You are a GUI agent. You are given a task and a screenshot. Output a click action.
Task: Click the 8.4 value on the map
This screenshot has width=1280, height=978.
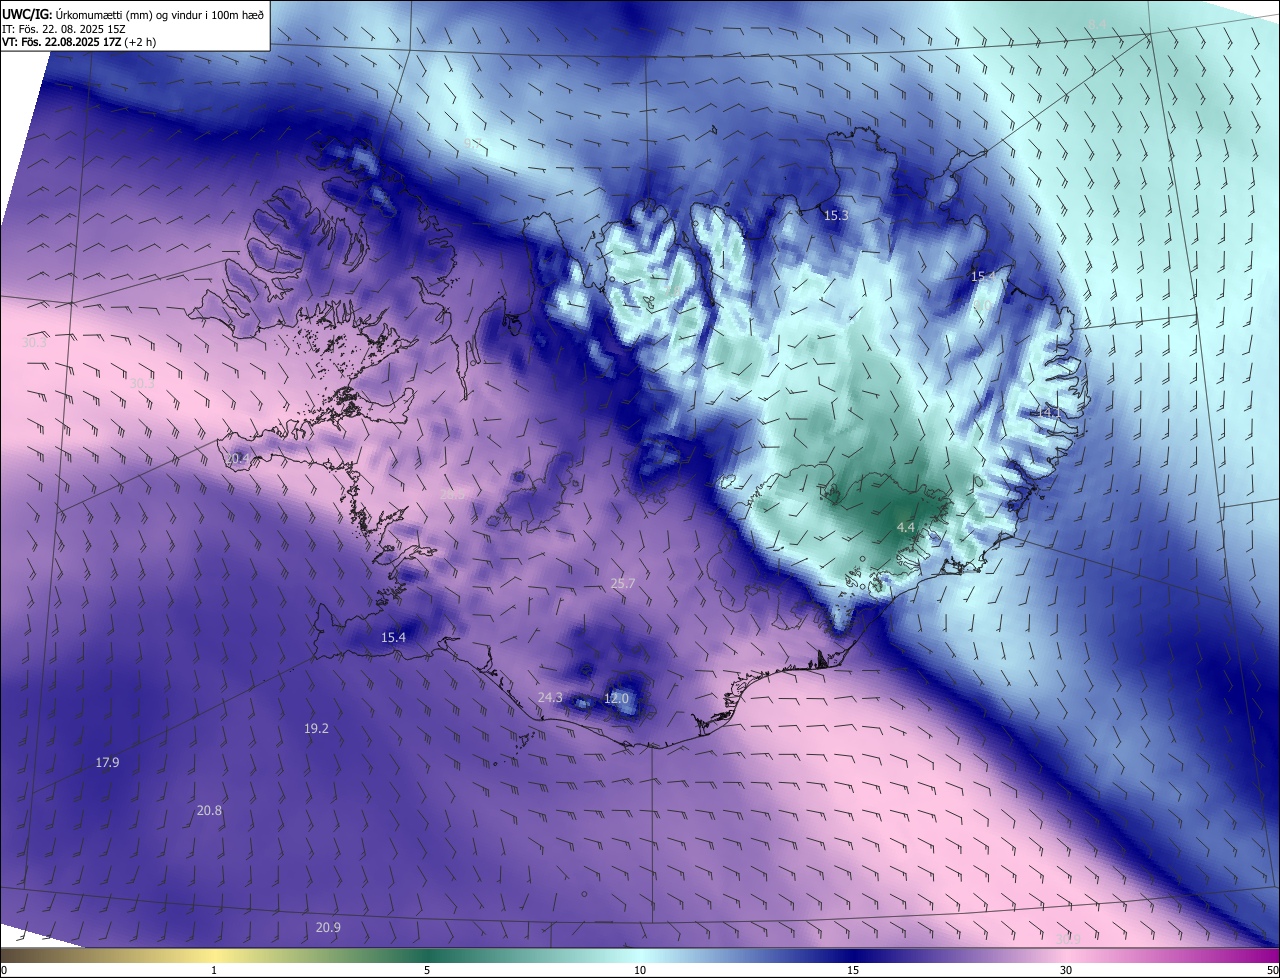[x=1098, y=24]
